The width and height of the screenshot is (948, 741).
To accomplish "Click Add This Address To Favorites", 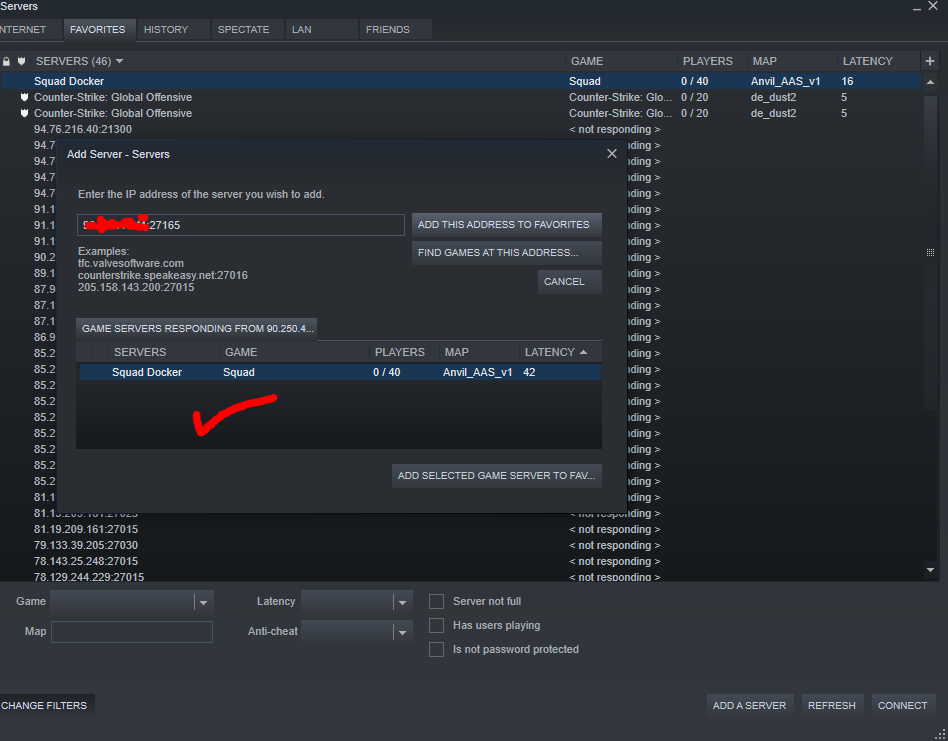I will pyautogui.click(x=507, y=225).
